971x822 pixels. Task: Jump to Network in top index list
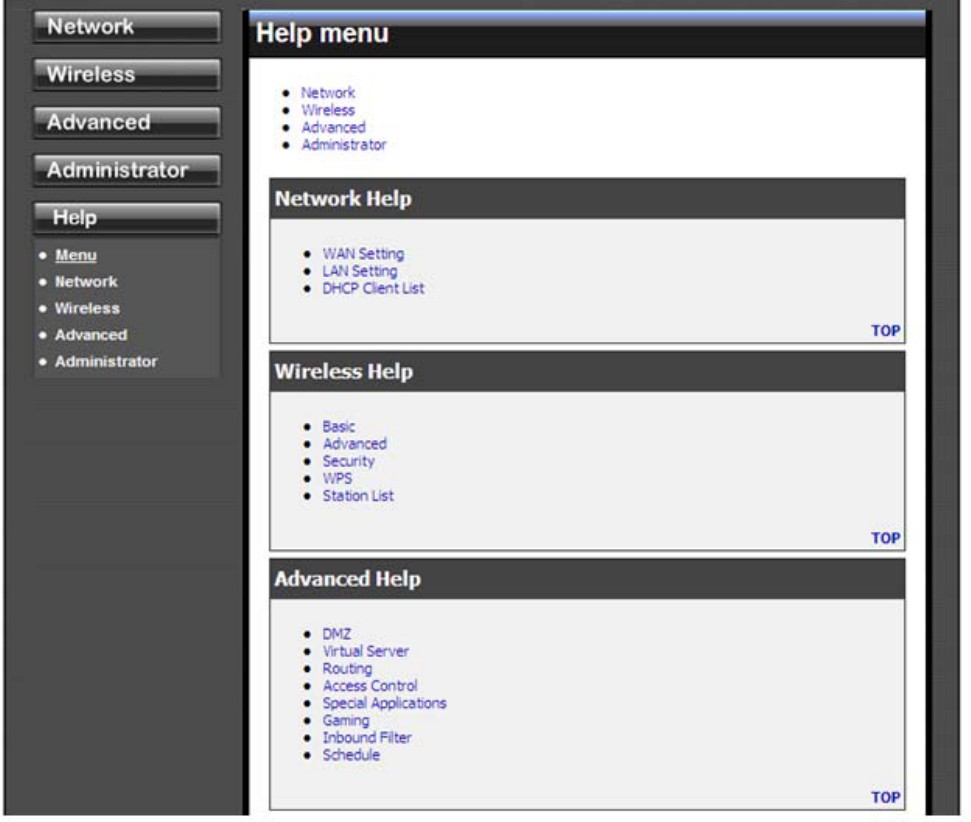[x=328, y=93]
